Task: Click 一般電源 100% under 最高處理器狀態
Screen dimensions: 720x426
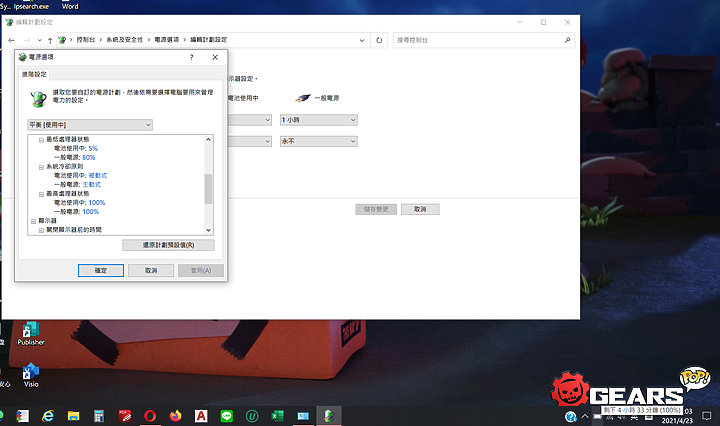Action: (x=90, y=212)
